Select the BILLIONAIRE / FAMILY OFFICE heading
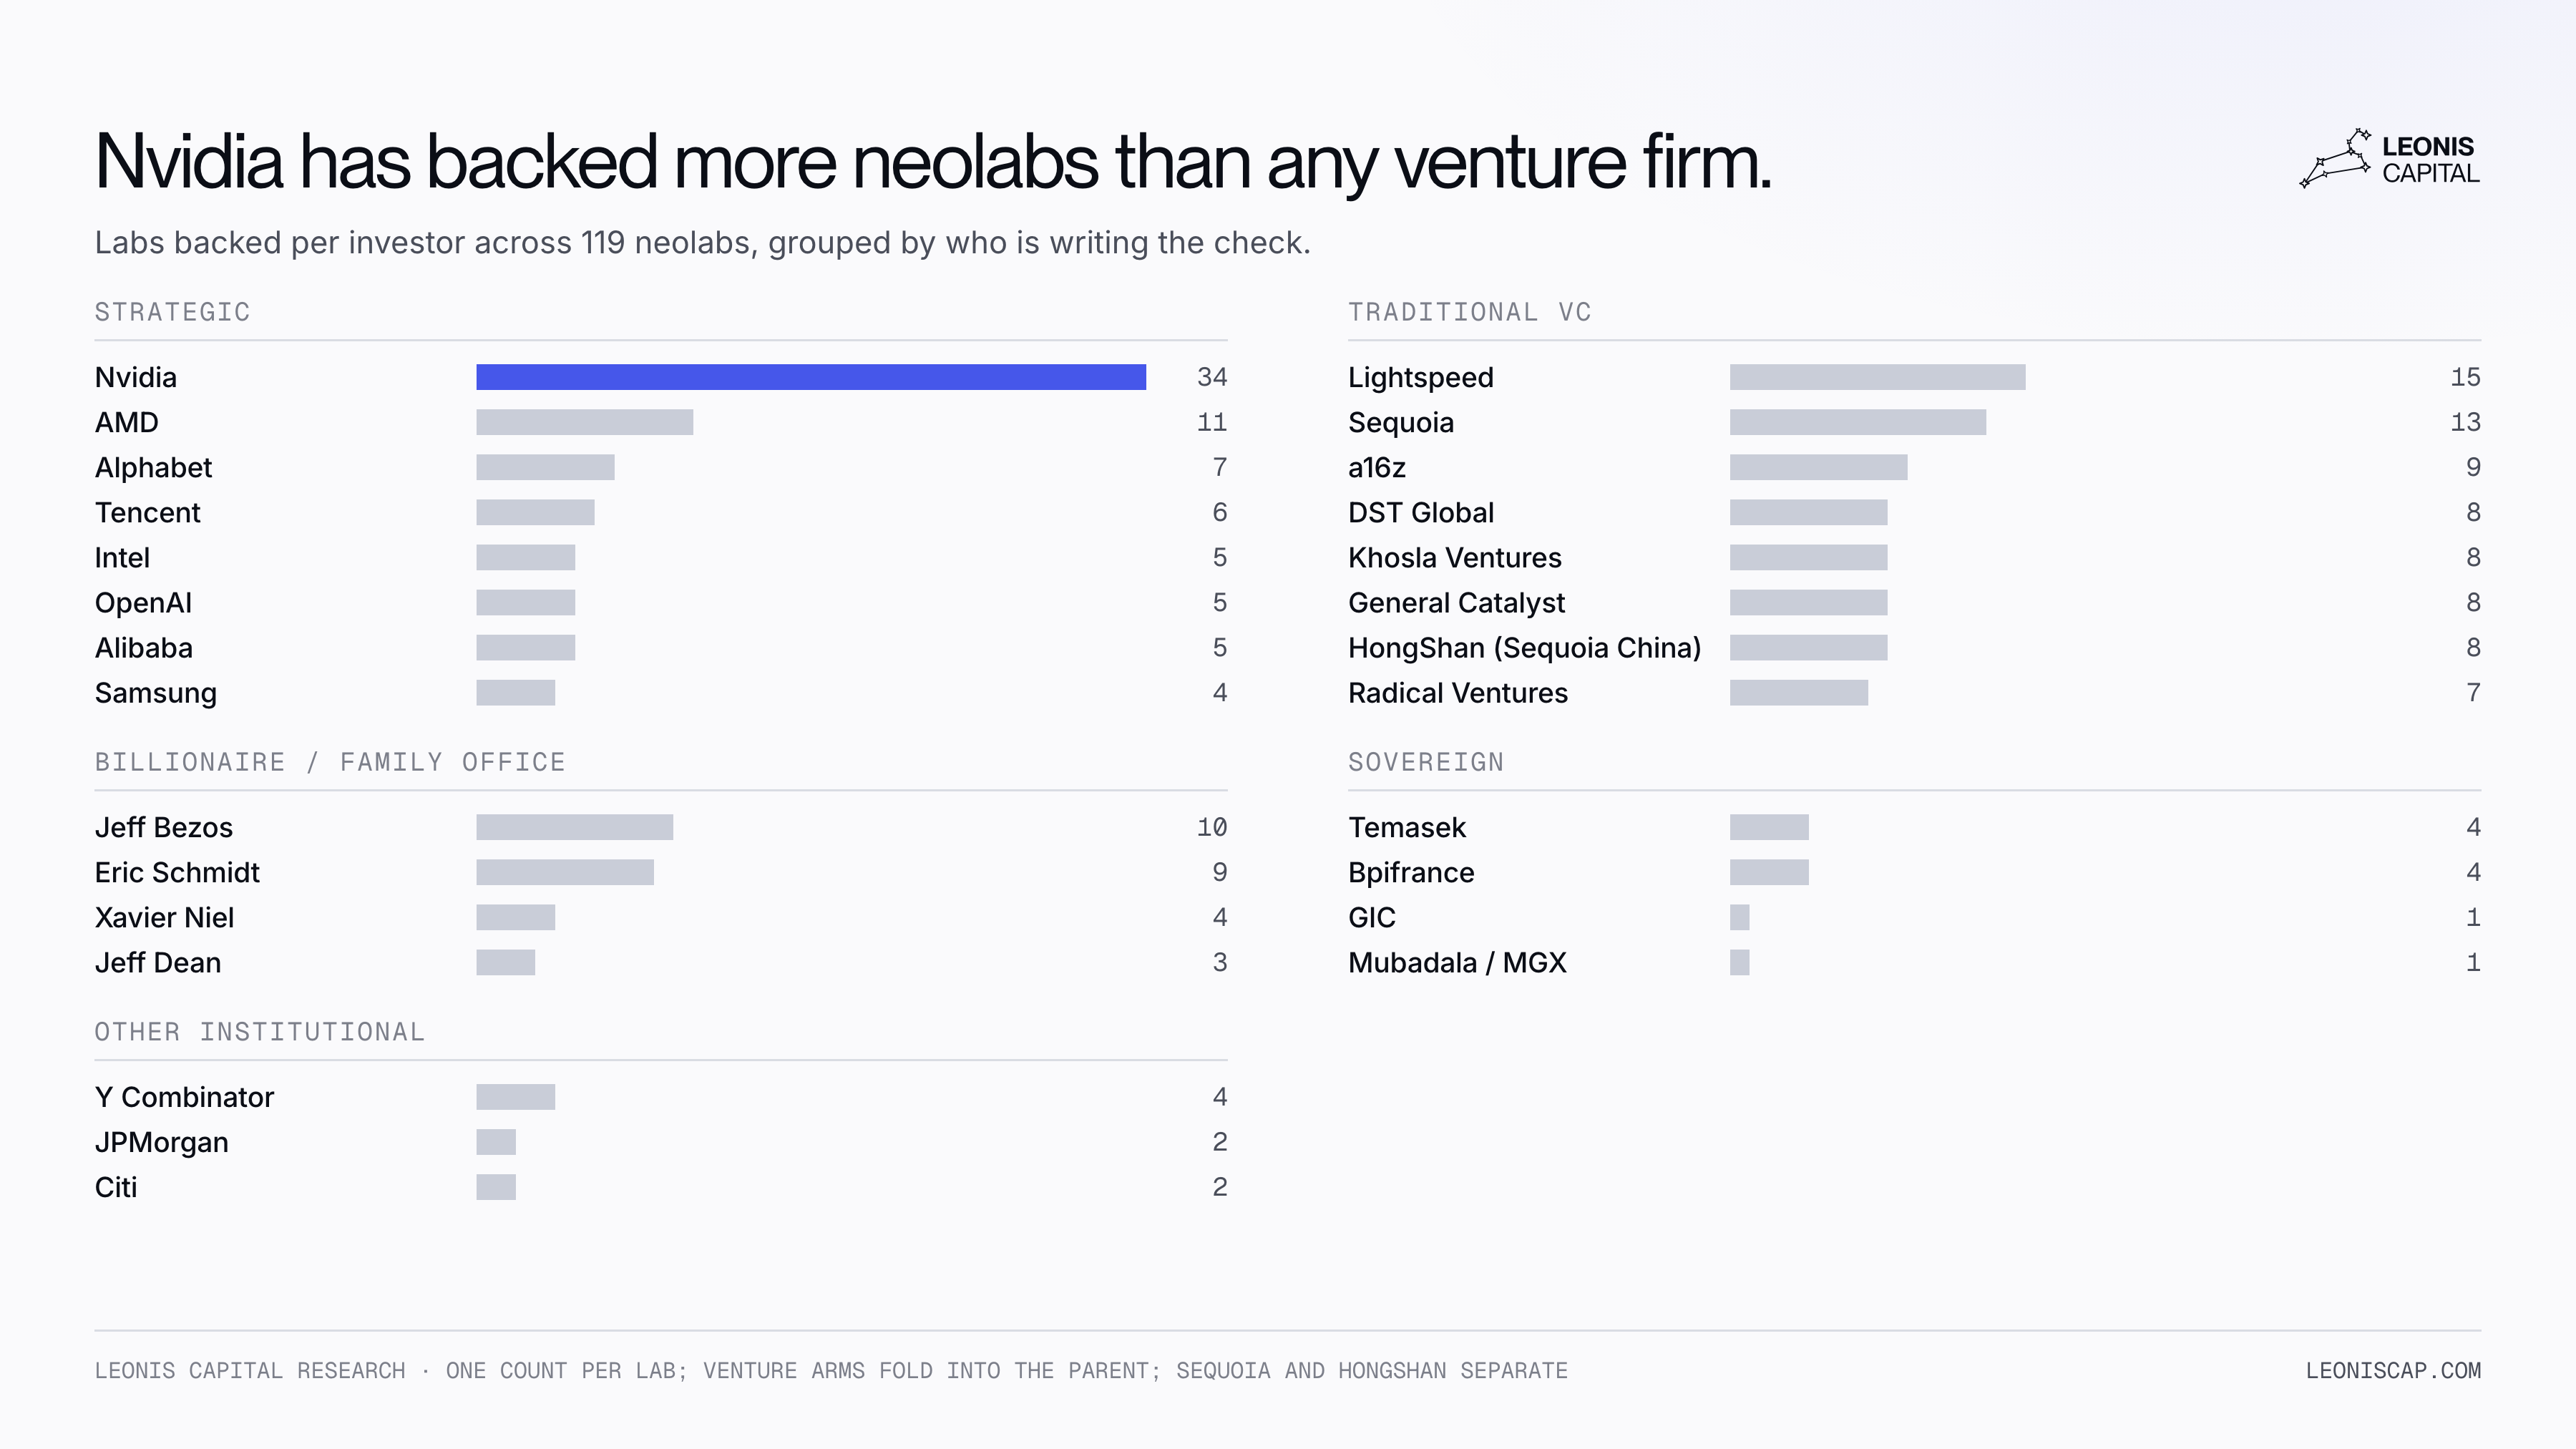Viewport: 2576px width, 1449px height. (x=330, y=762)
